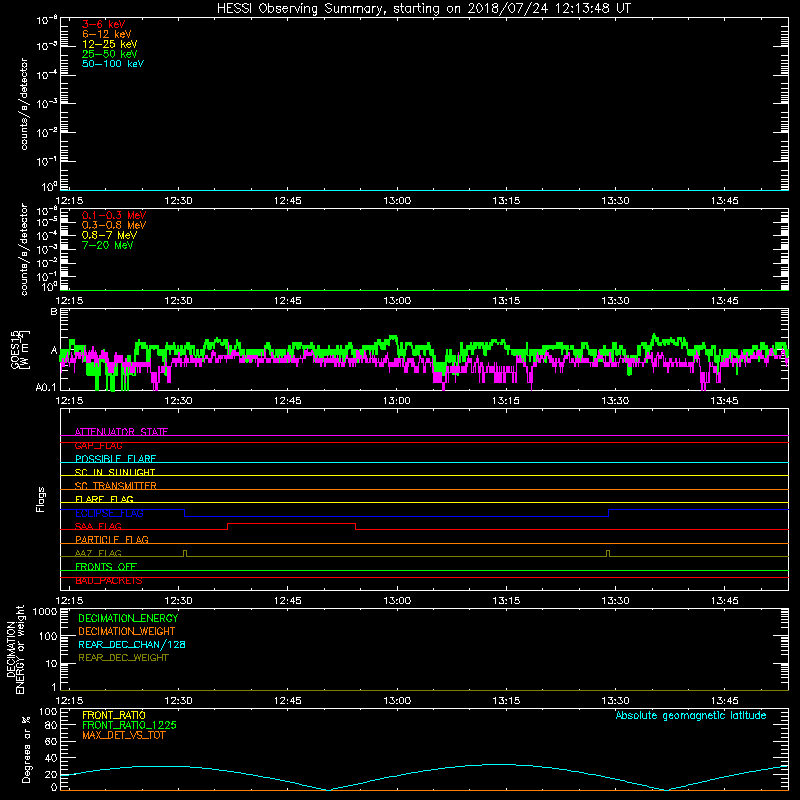Click the HESSI Observing Summary title text

pyautogui.click(x=423, y=9)
